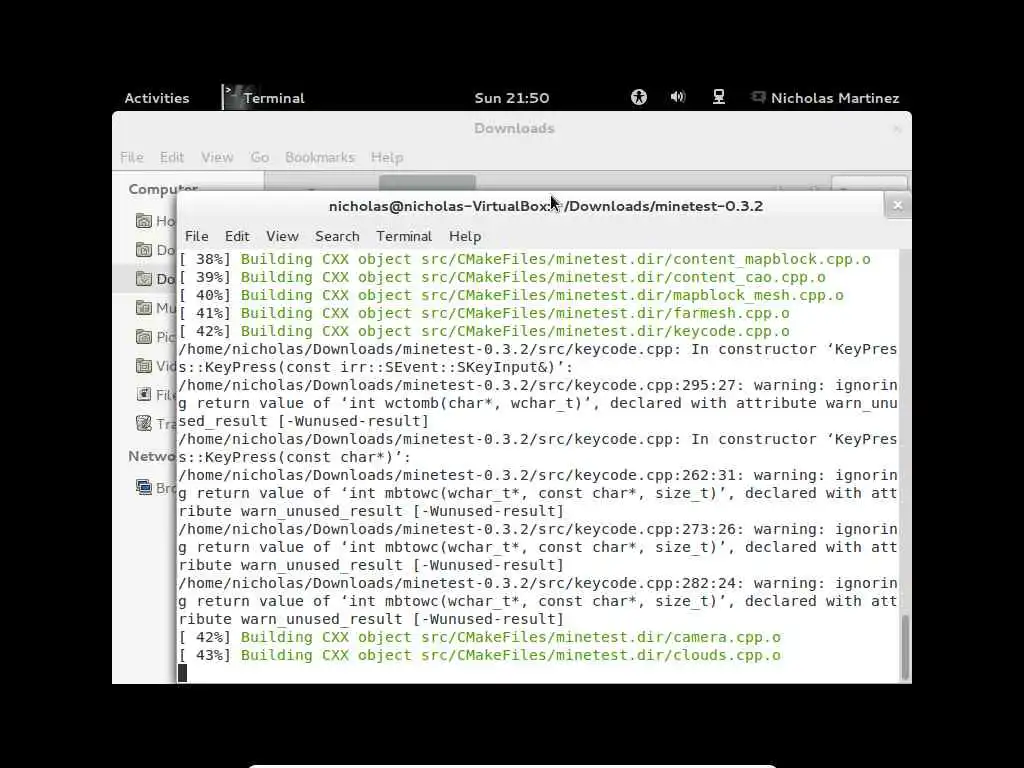Click the highlighted Downloads folder icon in sidebar

(x=144, y=279)
